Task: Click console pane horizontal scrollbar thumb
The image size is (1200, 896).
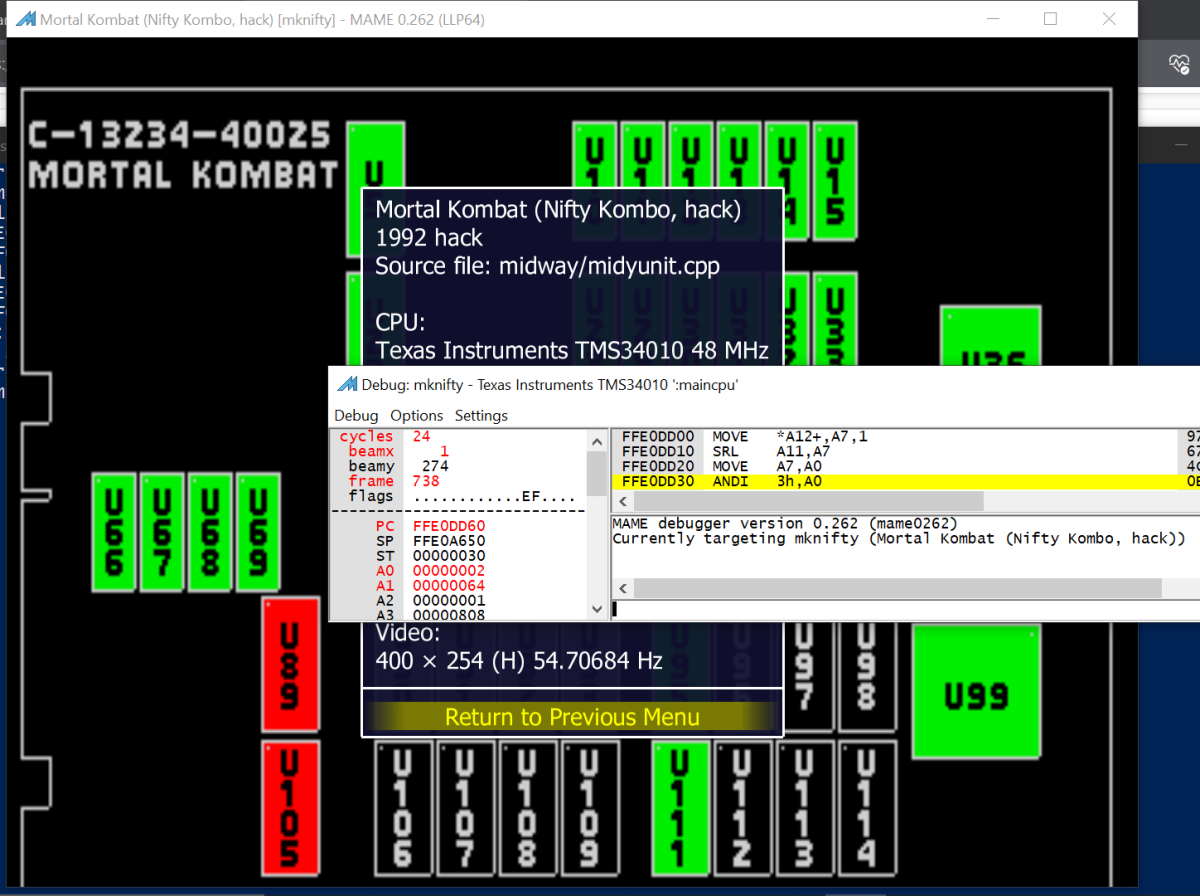Action: 897,590
